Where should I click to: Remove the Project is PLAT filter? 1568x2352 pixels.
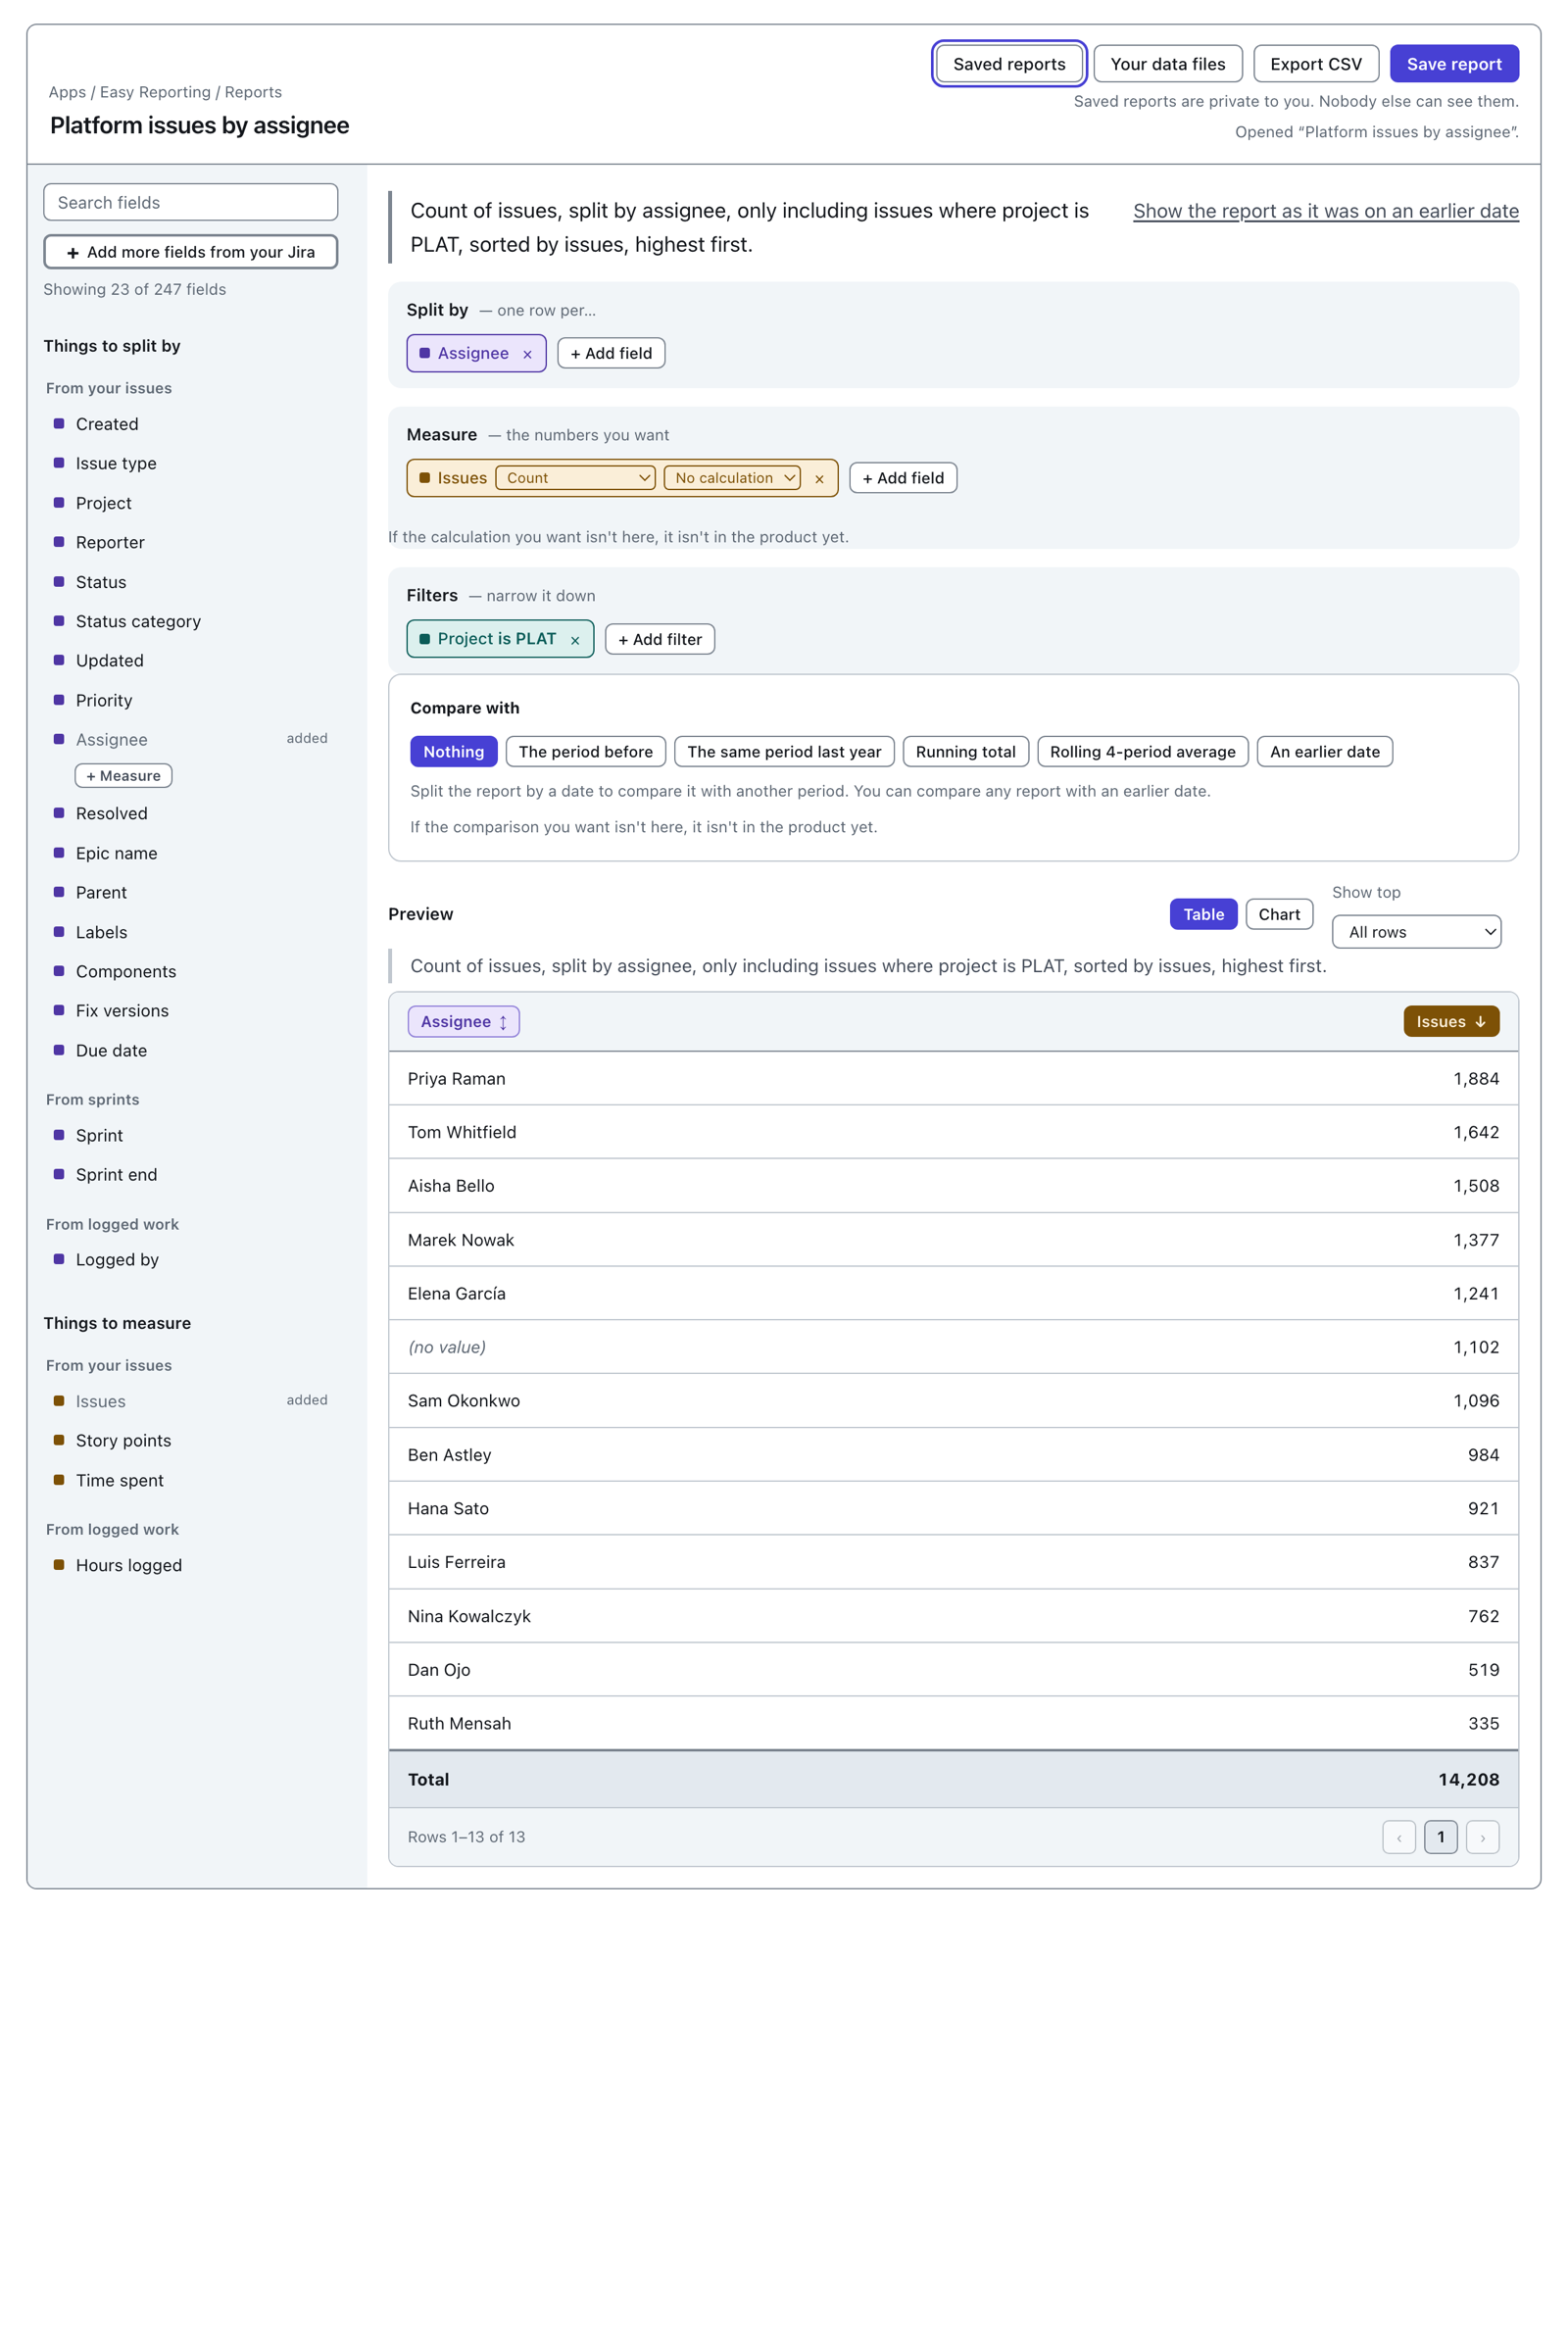tap(575, 640)
